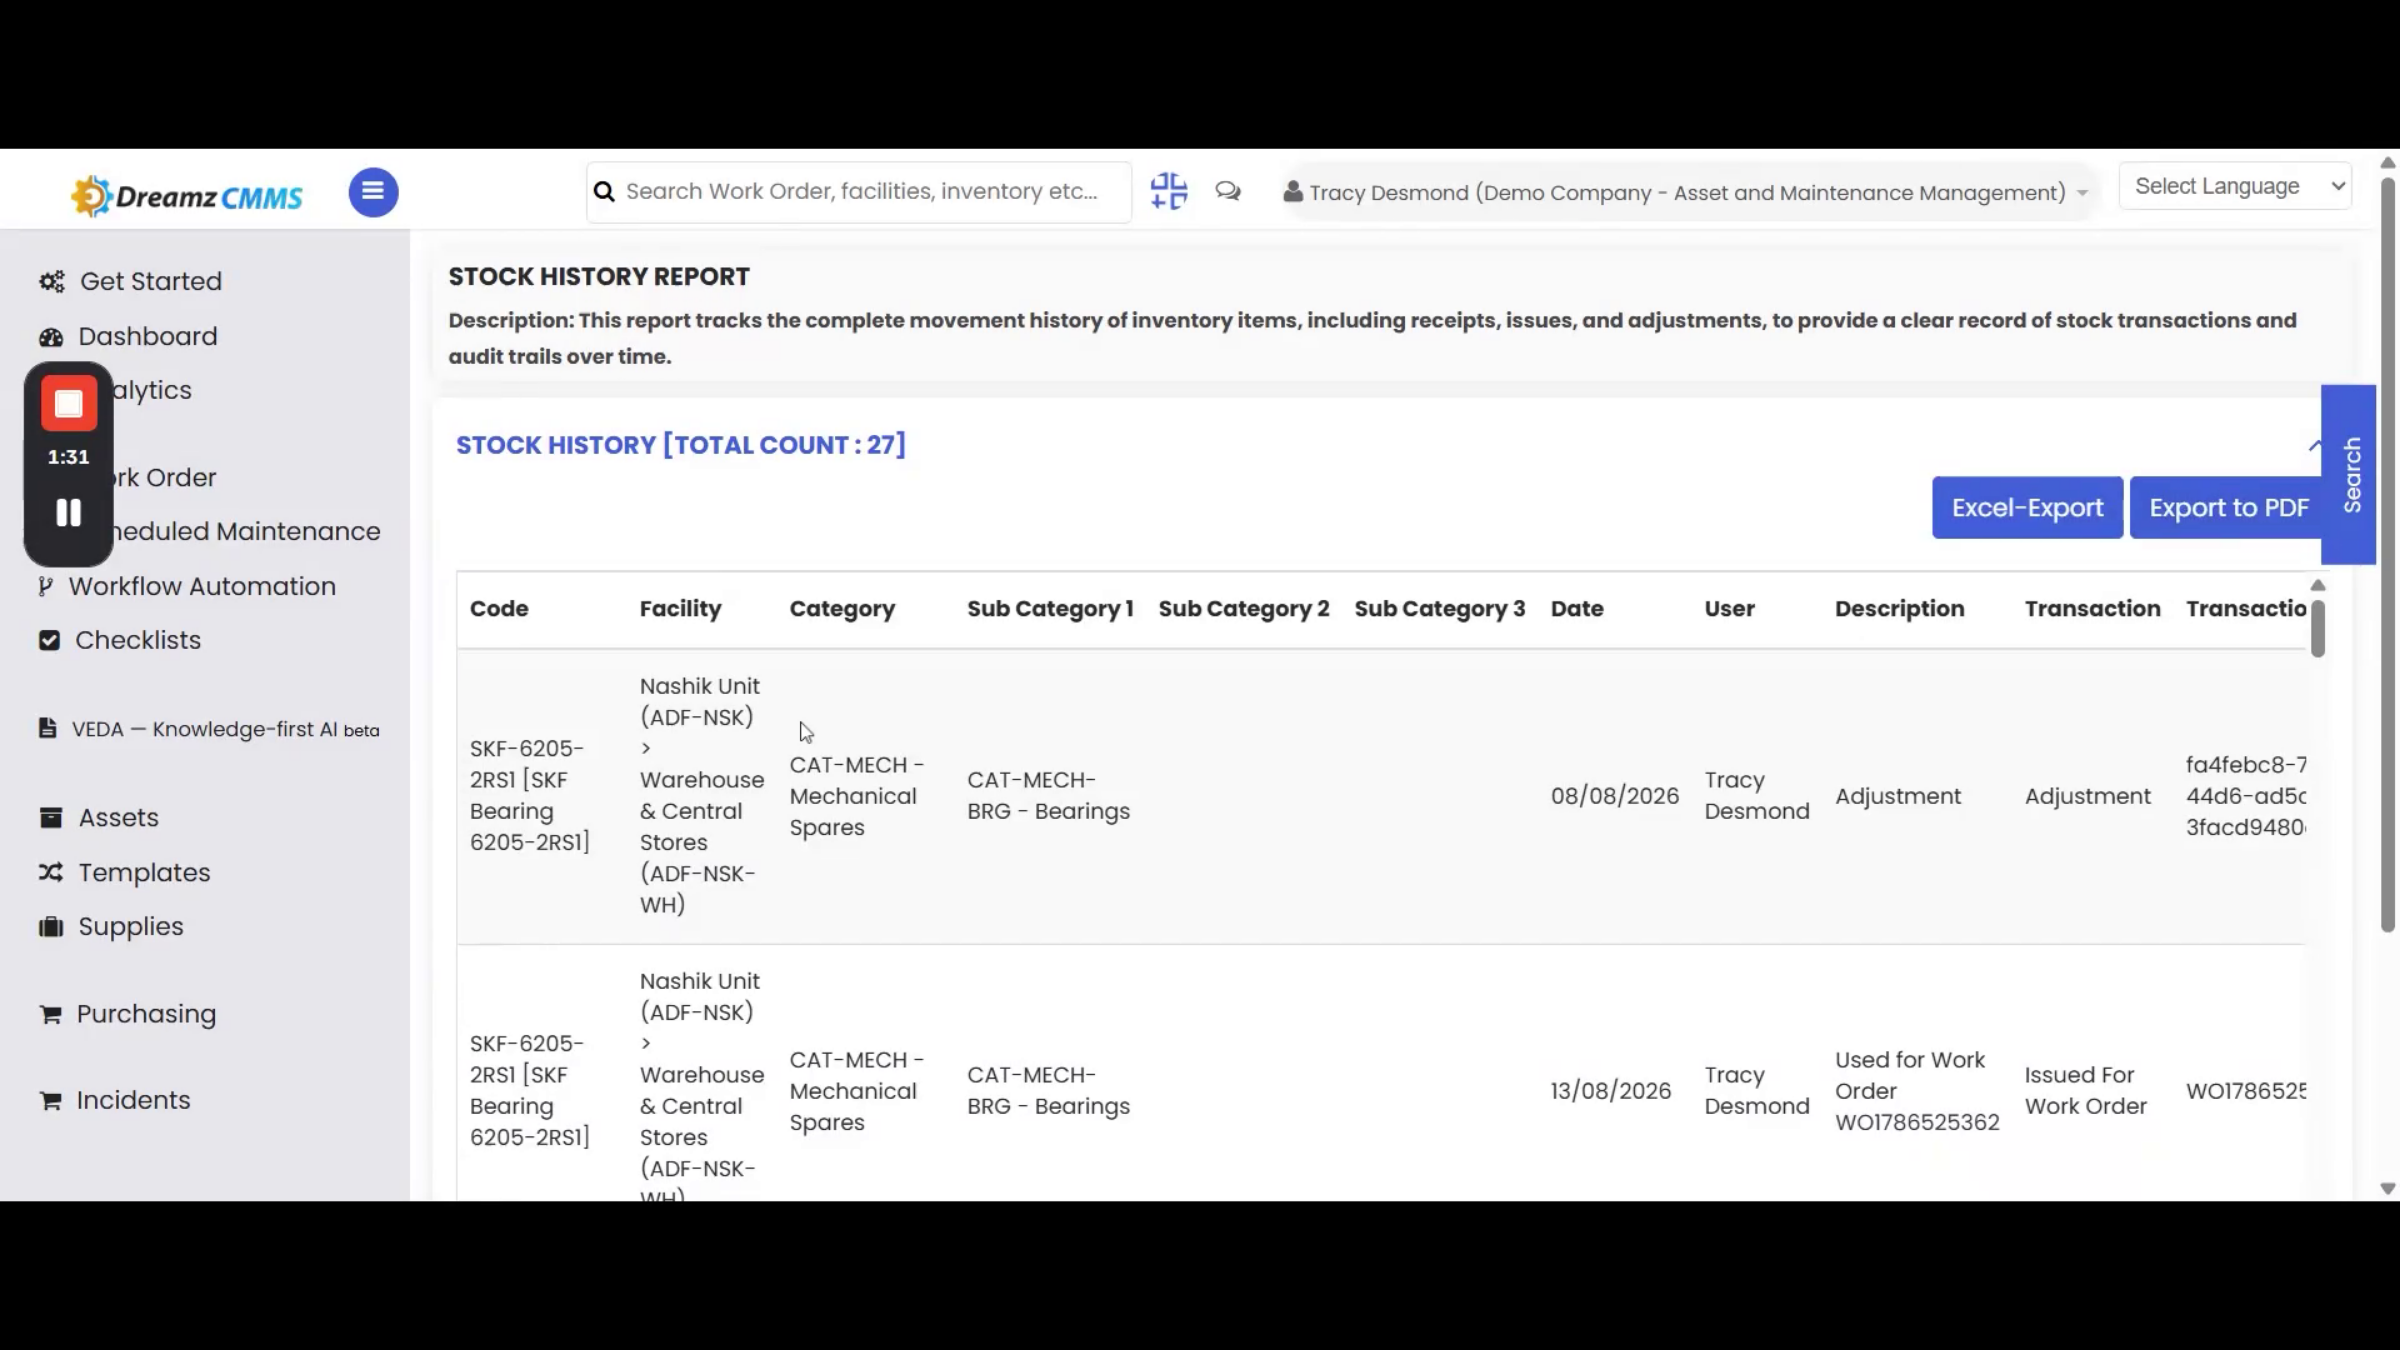Click the global search input field

pos(860,191)
